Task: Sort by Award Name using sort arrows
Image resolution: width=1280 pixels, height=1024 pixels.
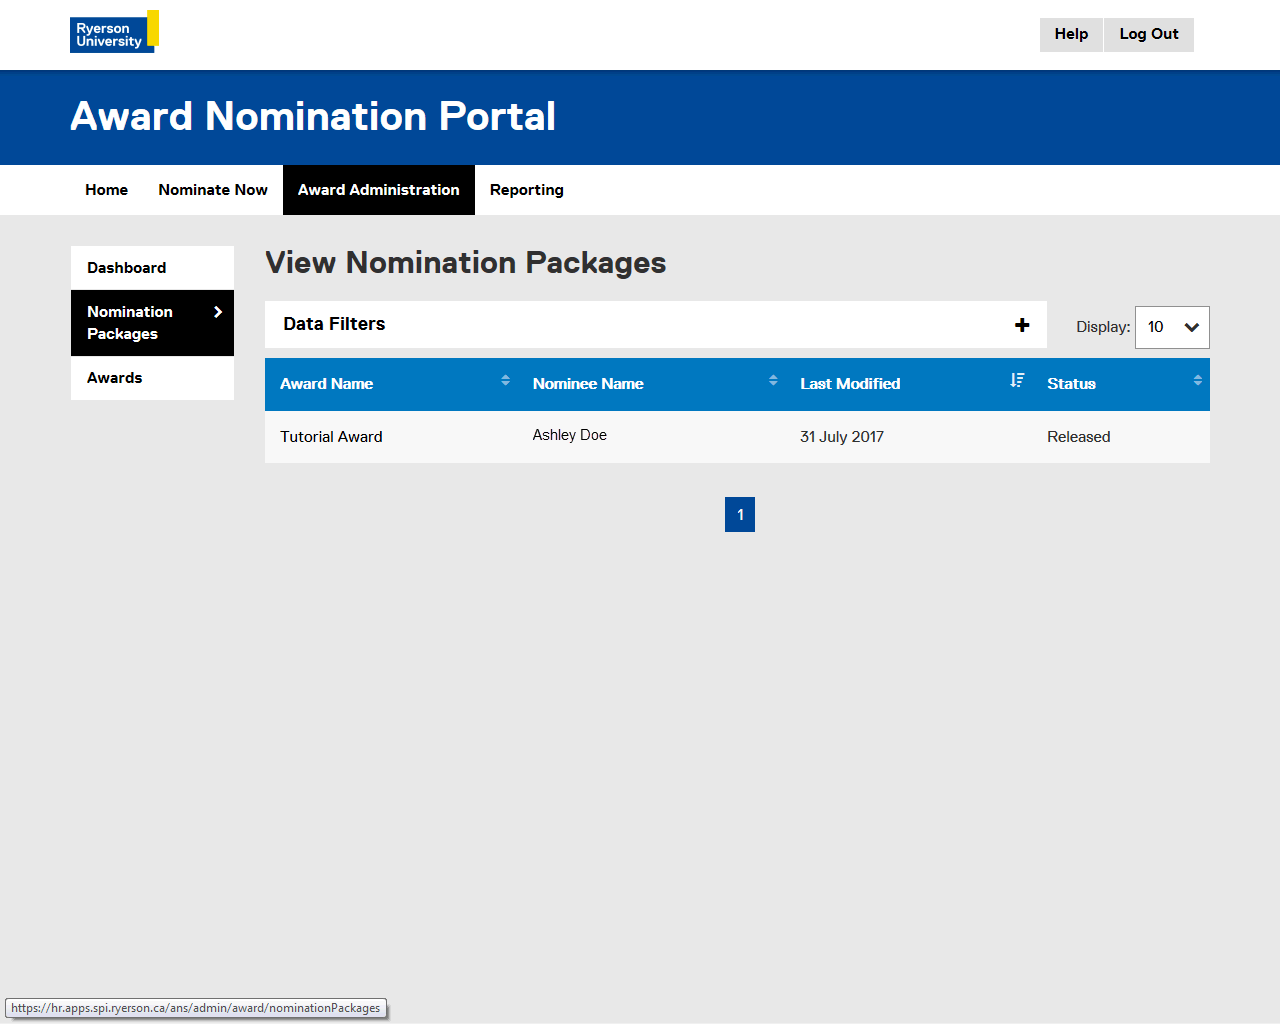Action: coord(505,380)
